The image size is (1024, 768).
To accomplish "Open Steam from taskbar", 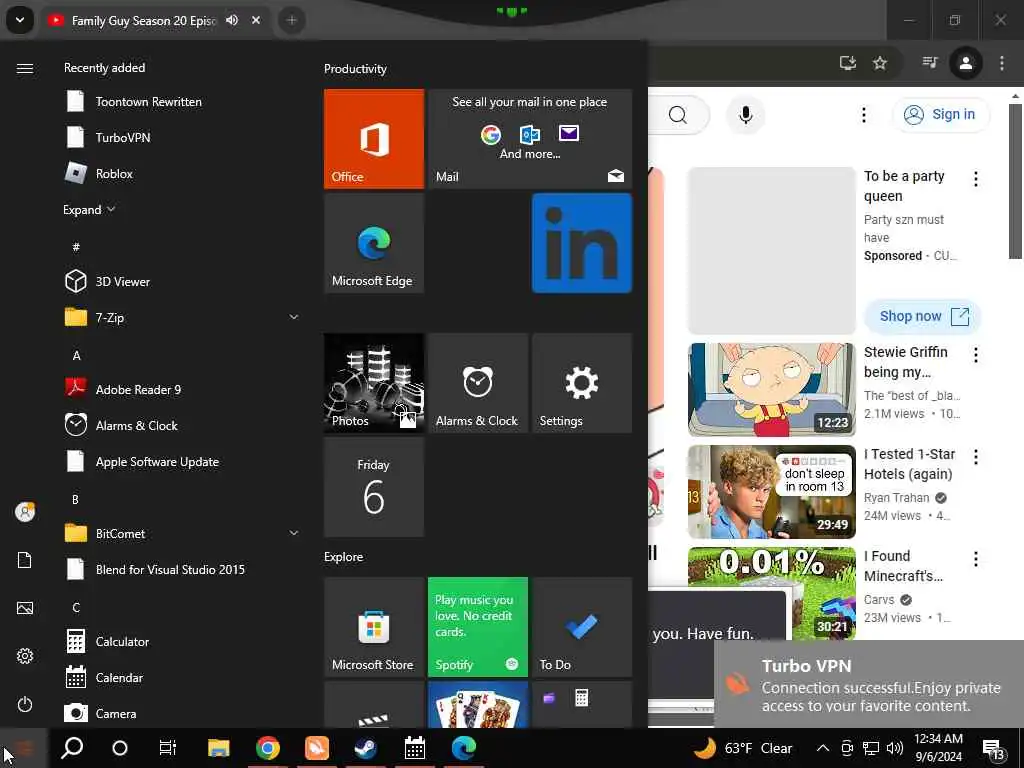I will 366,748.
